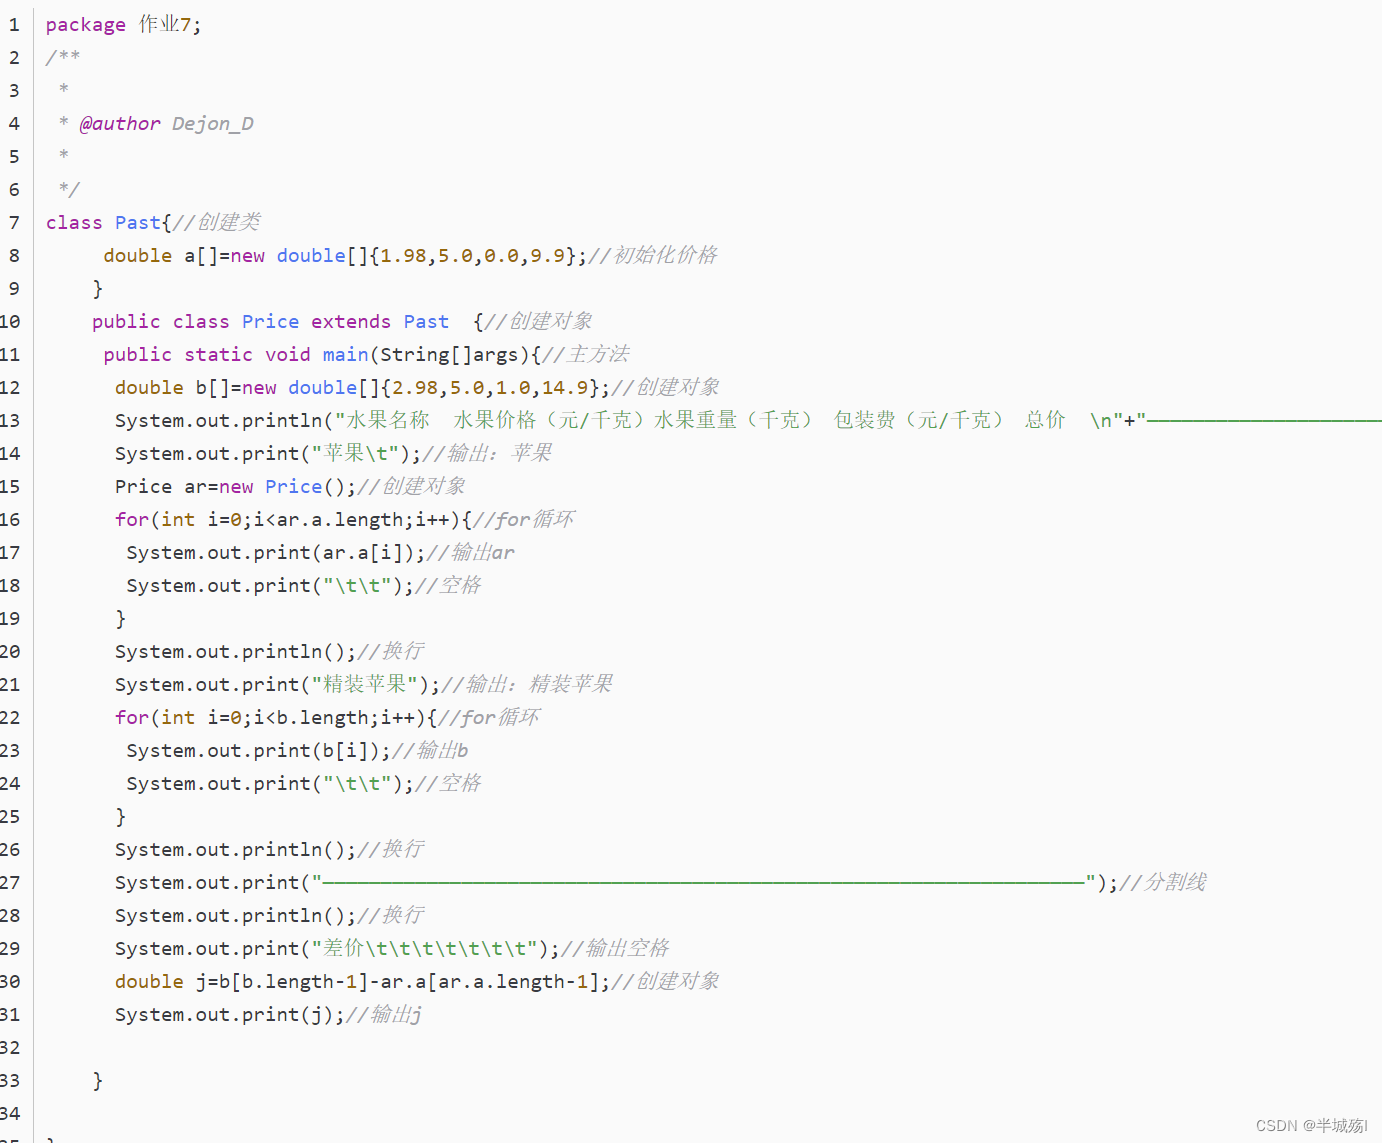Click print tab statement on line 18
Screen dimensions: 1382x1143
[x=270, y=585]
